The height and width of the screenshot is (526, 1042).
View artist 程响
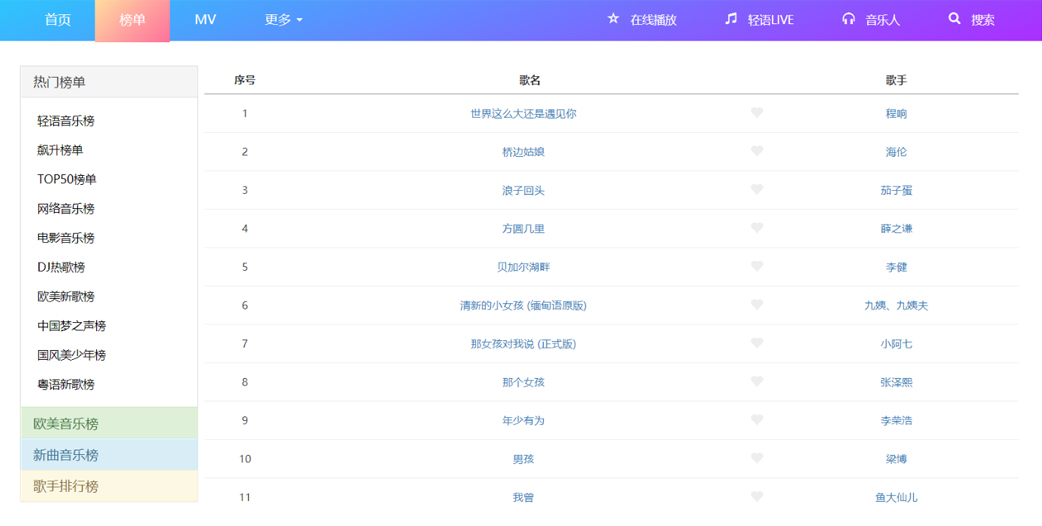tap(896, 114)
